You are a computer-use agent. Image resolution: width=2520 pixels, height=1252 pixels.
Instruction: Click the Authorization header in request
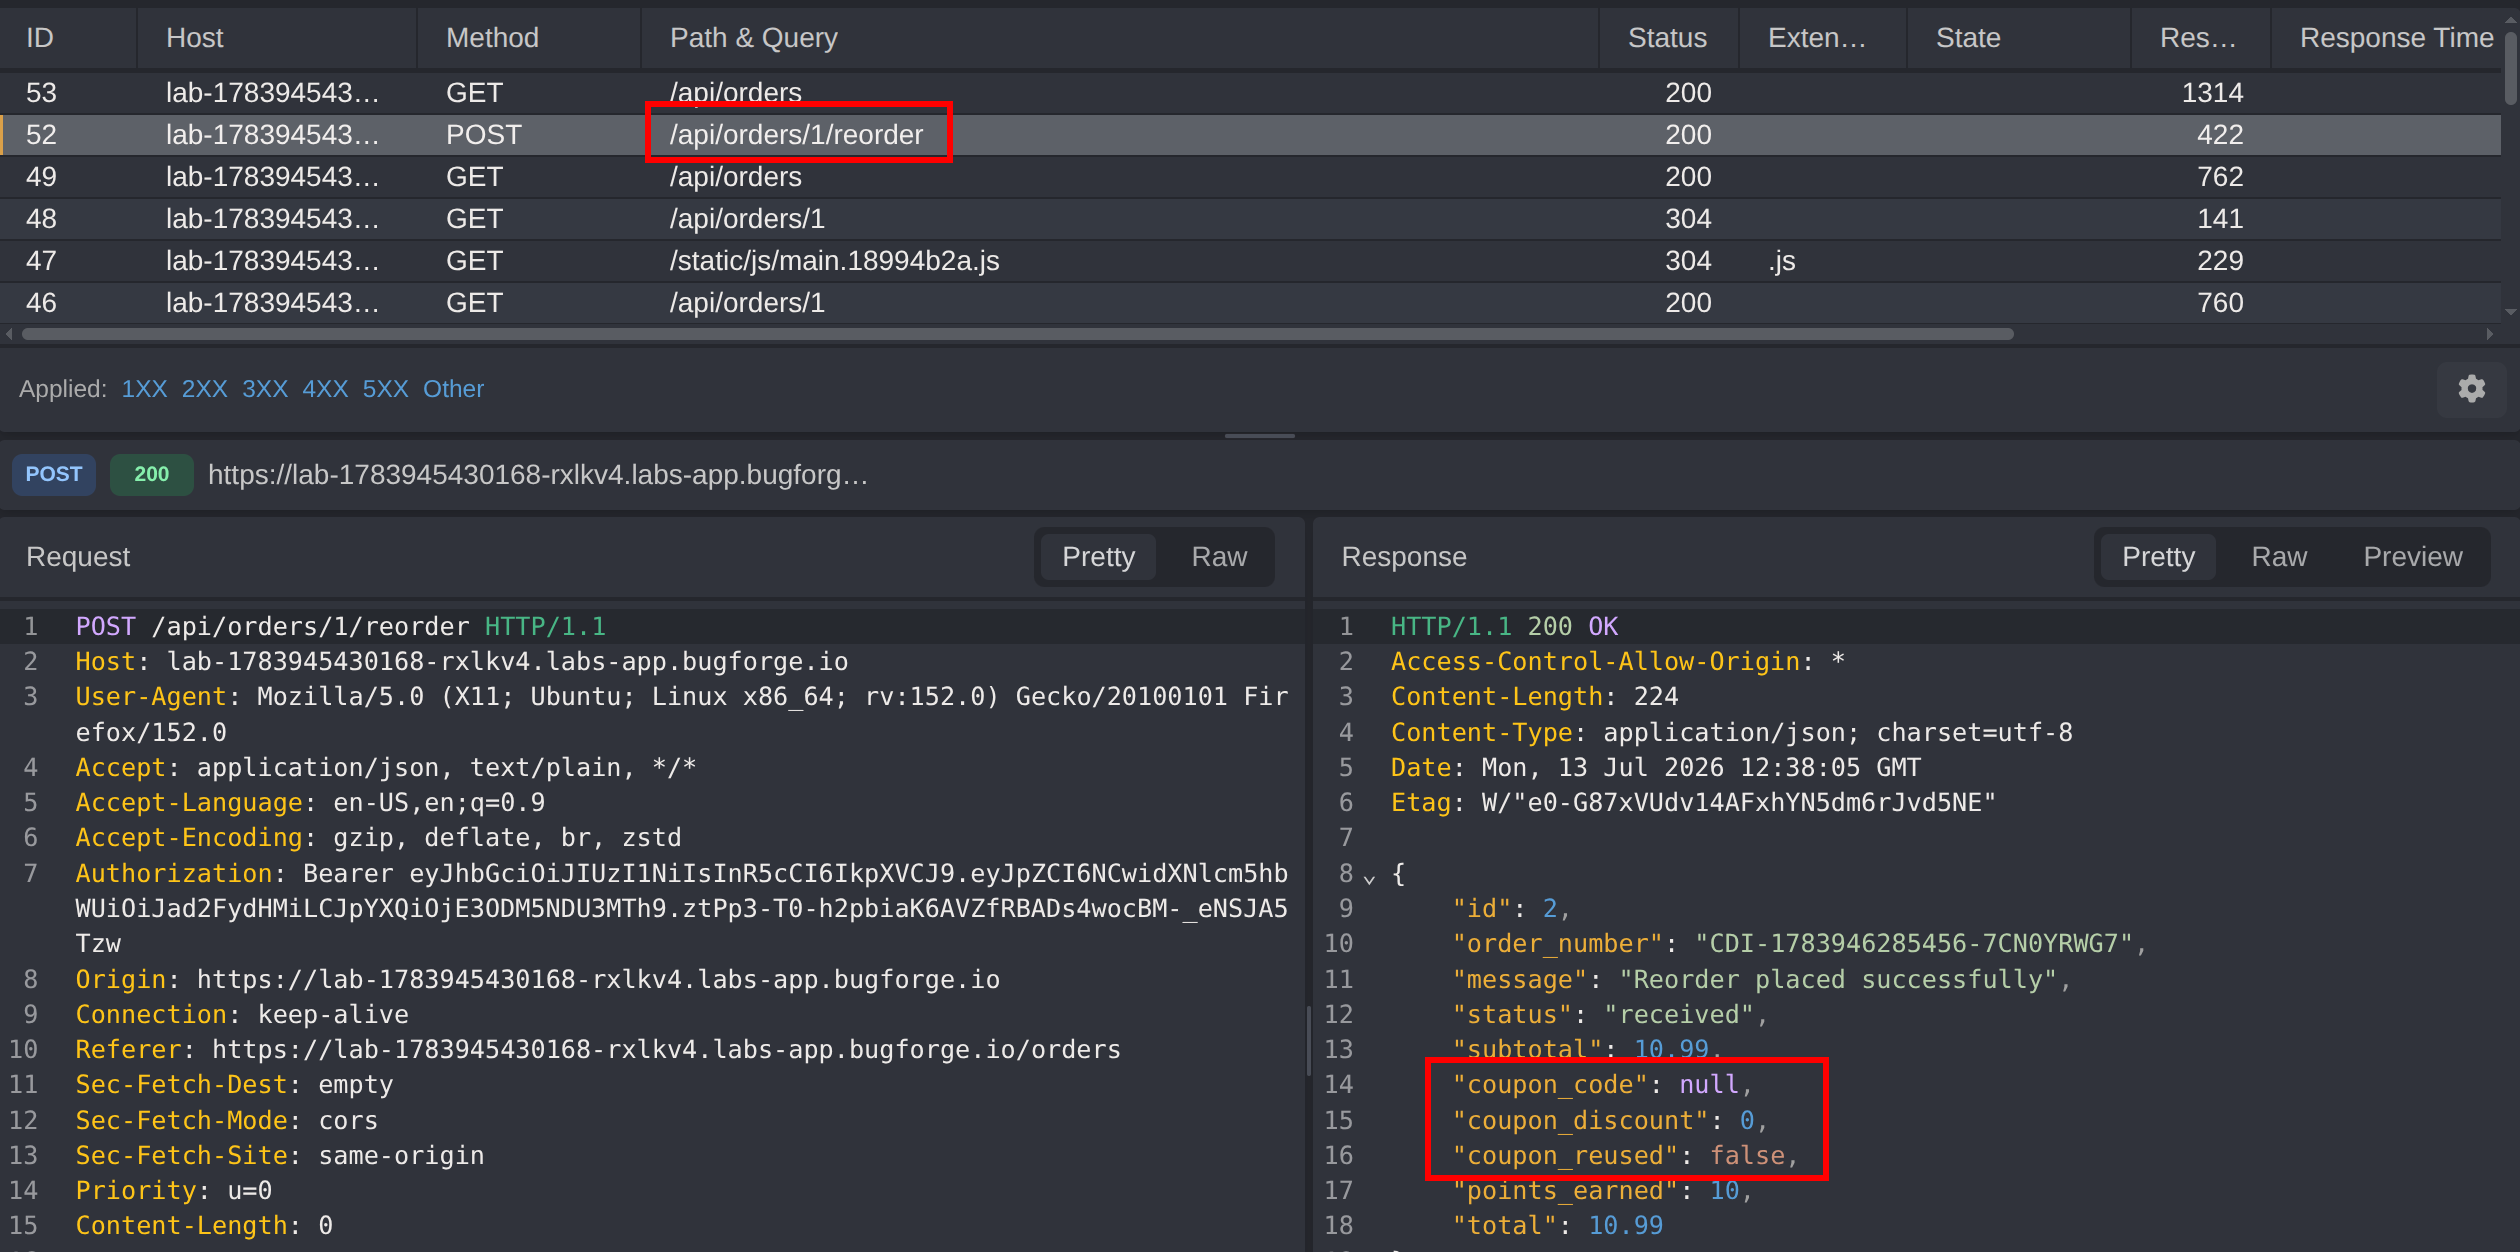click(x=681, y=909)
